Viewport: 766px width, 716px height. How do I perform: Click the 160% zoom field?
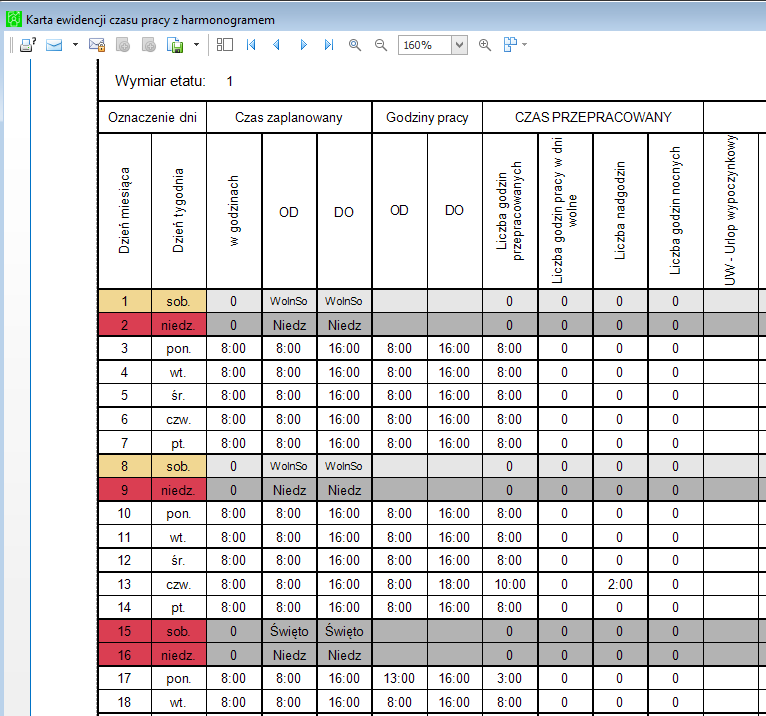425,45
